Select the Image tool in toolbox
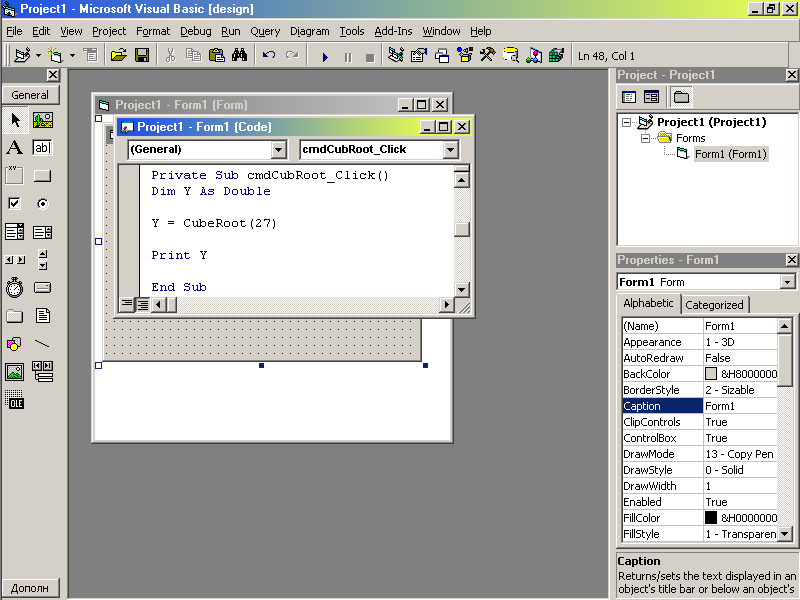Viewport: 800px width, 600px height. 15,372
